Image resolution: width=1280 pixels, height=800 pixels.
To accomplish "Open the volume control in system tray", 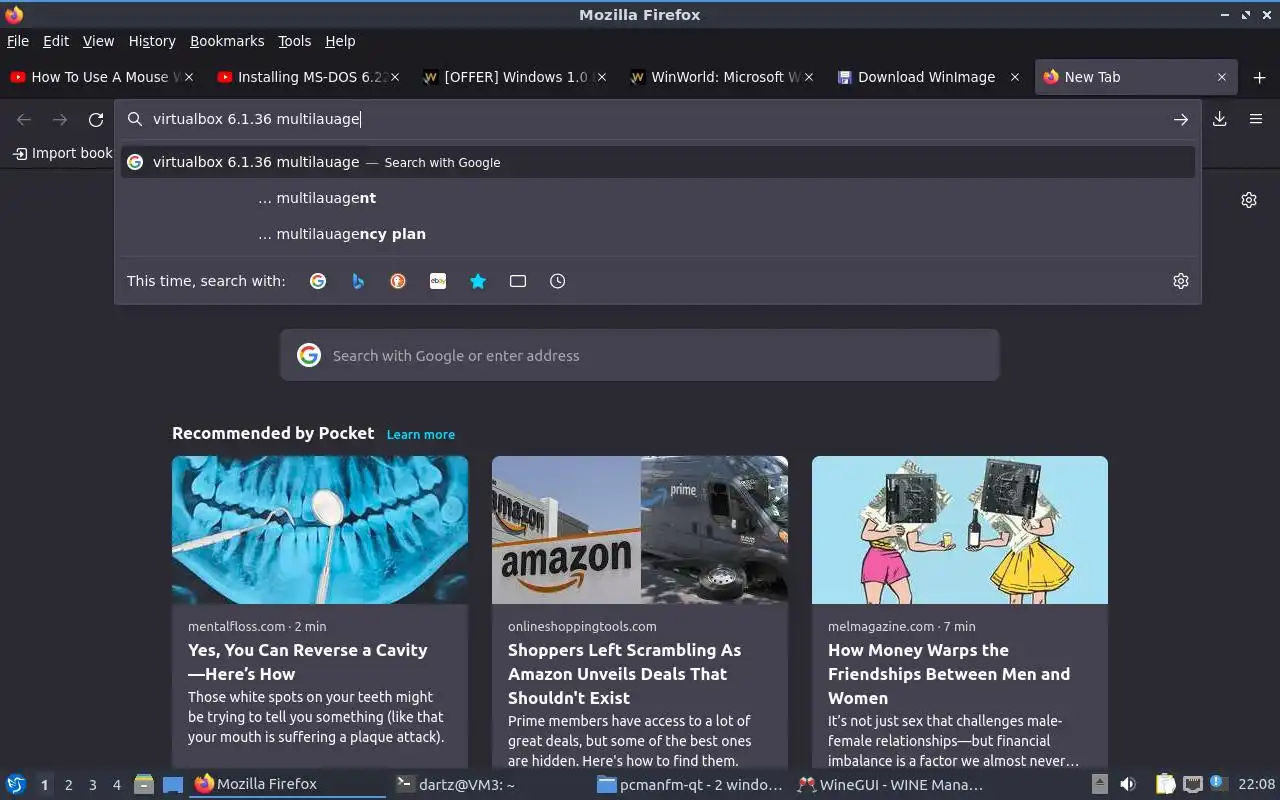I will (1128, 785).
